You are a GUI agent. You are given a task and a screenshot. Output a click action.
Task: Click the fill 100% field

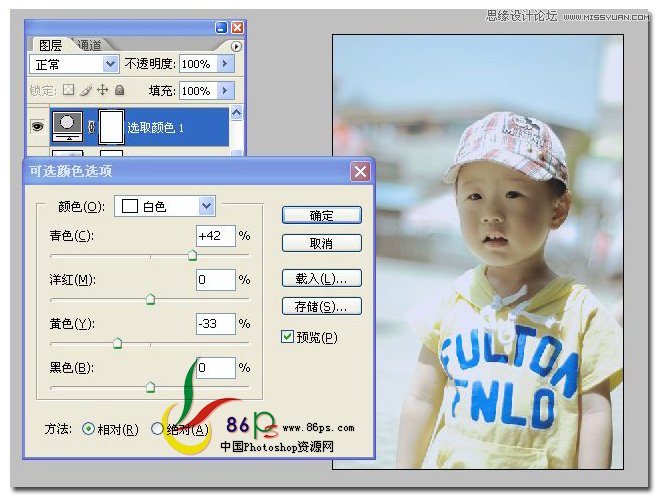pyautogui.click(x=198, y=90)
